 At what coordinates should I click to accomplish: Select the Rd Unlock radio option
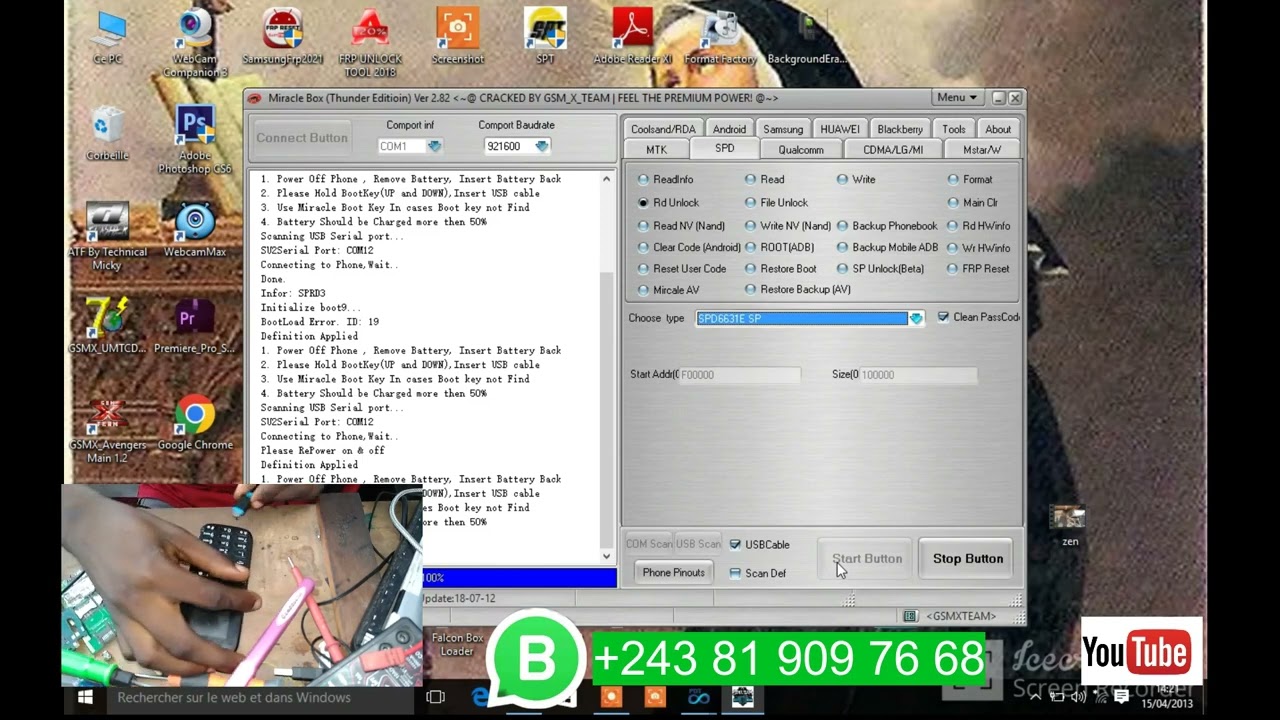[x=668, y=202]
